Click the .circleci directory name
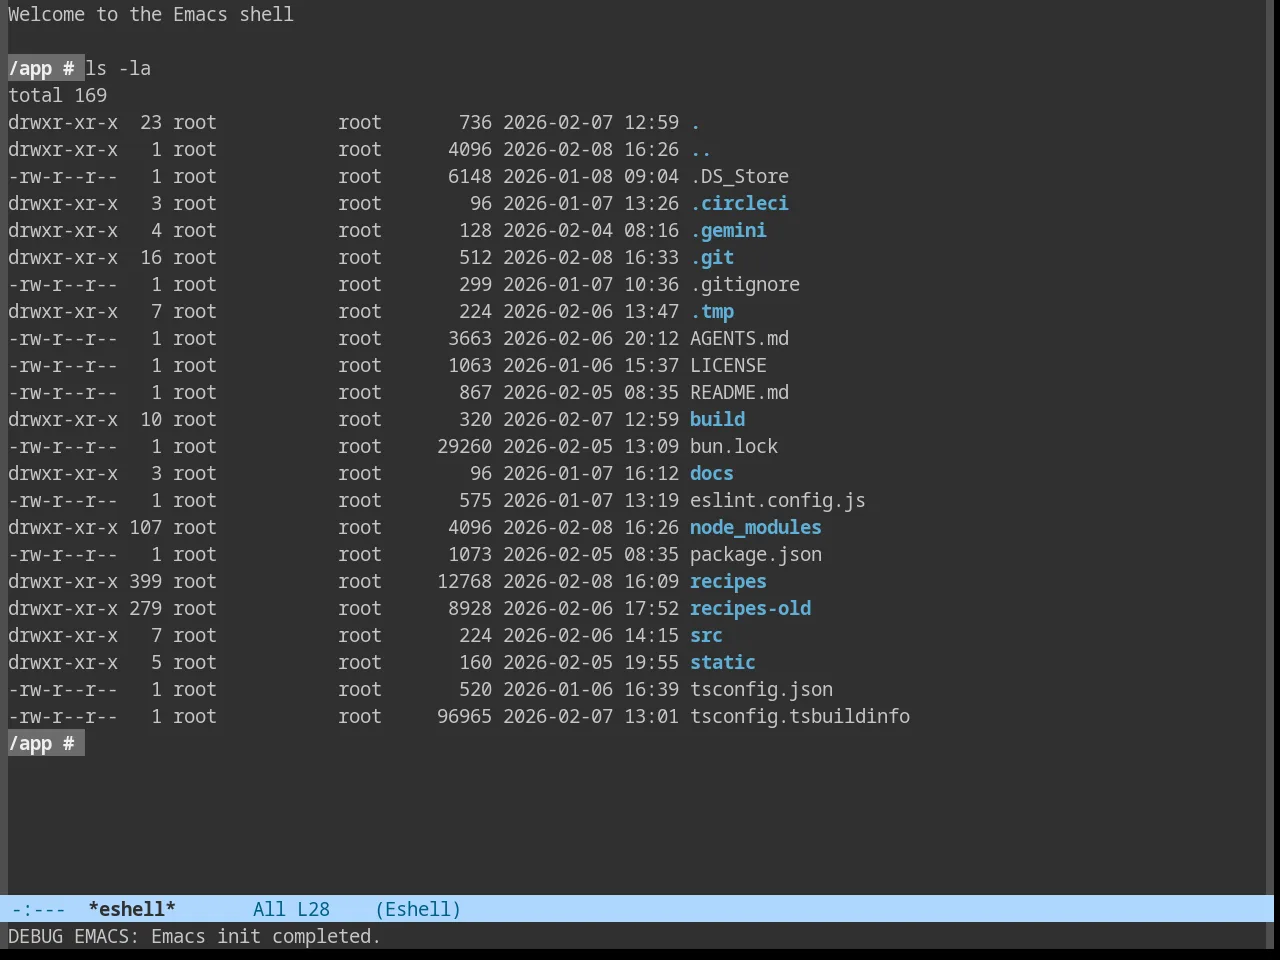 739,203
